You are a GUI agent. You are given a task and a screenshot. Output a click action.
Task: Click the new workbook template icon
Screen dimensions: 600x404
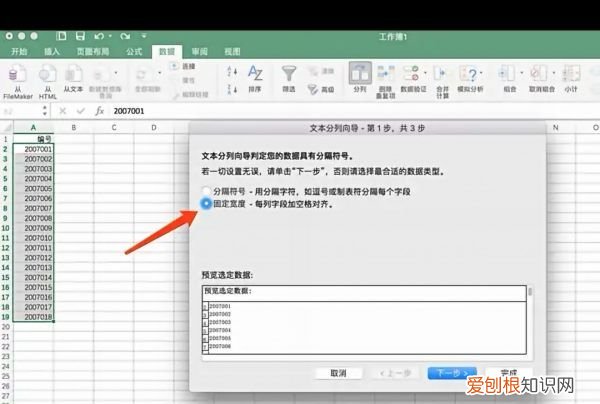point(61,36)
